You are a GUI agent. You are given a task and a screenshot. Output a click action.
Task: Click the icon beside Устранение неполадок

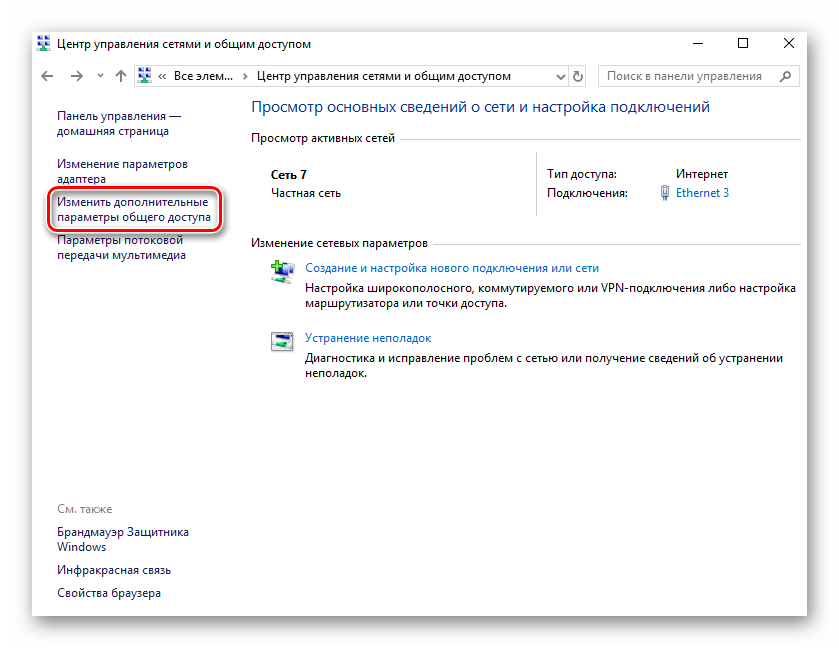[x=282, y=340]
